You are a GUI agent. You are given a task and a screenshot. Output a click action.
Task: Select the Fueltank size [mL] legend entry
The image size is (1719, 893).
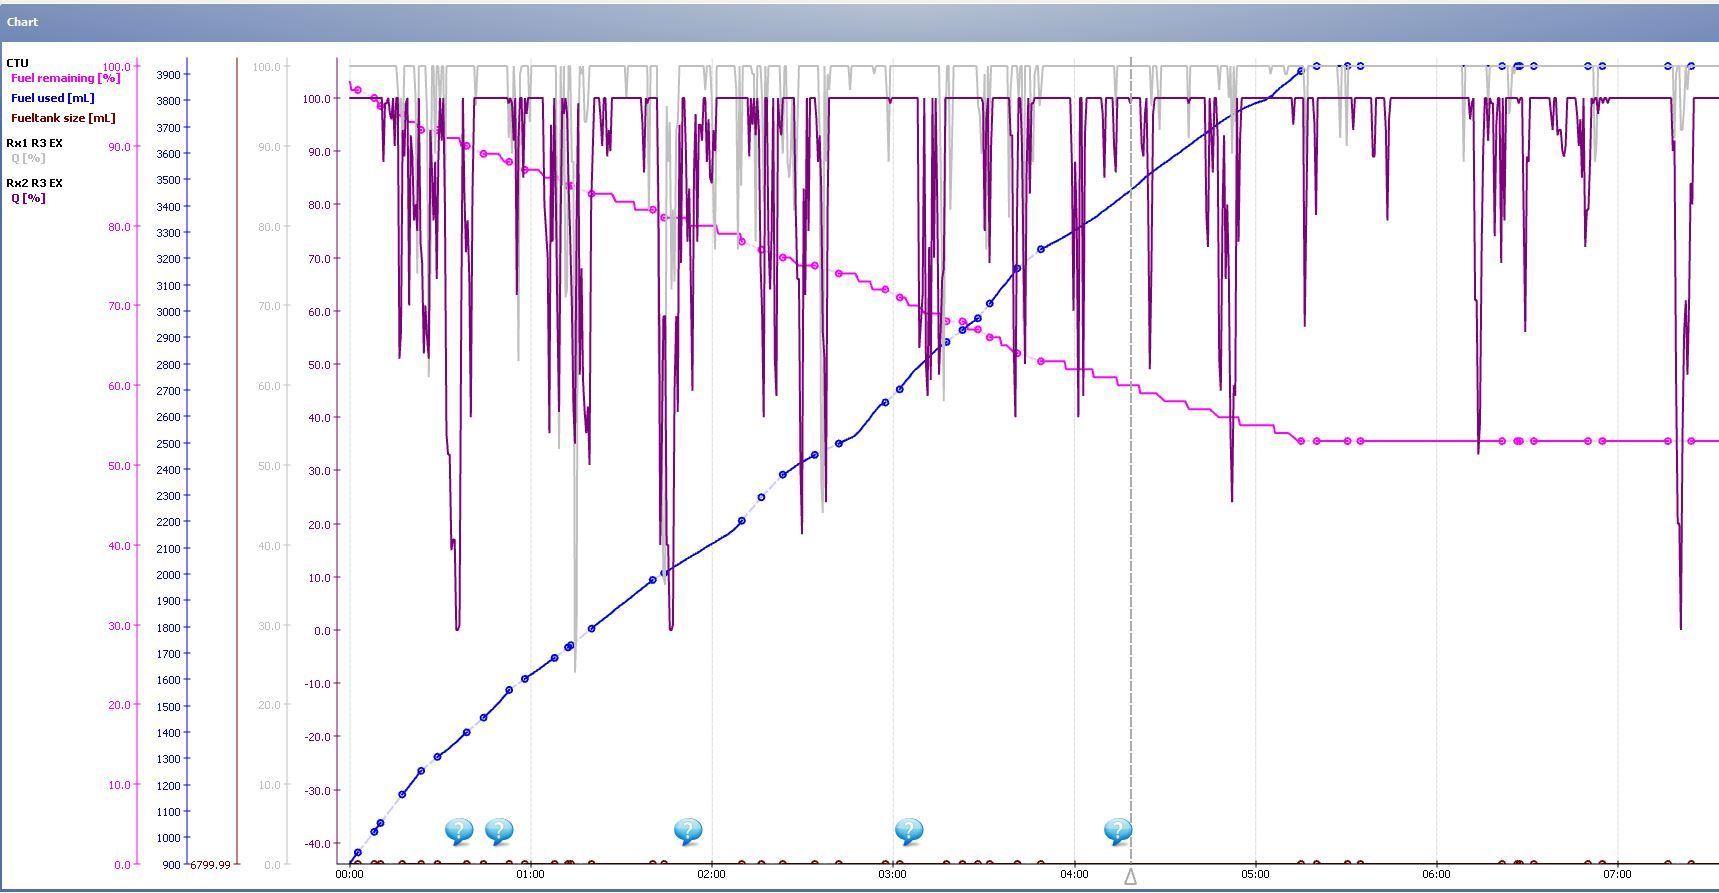click(x=63, y=118)
